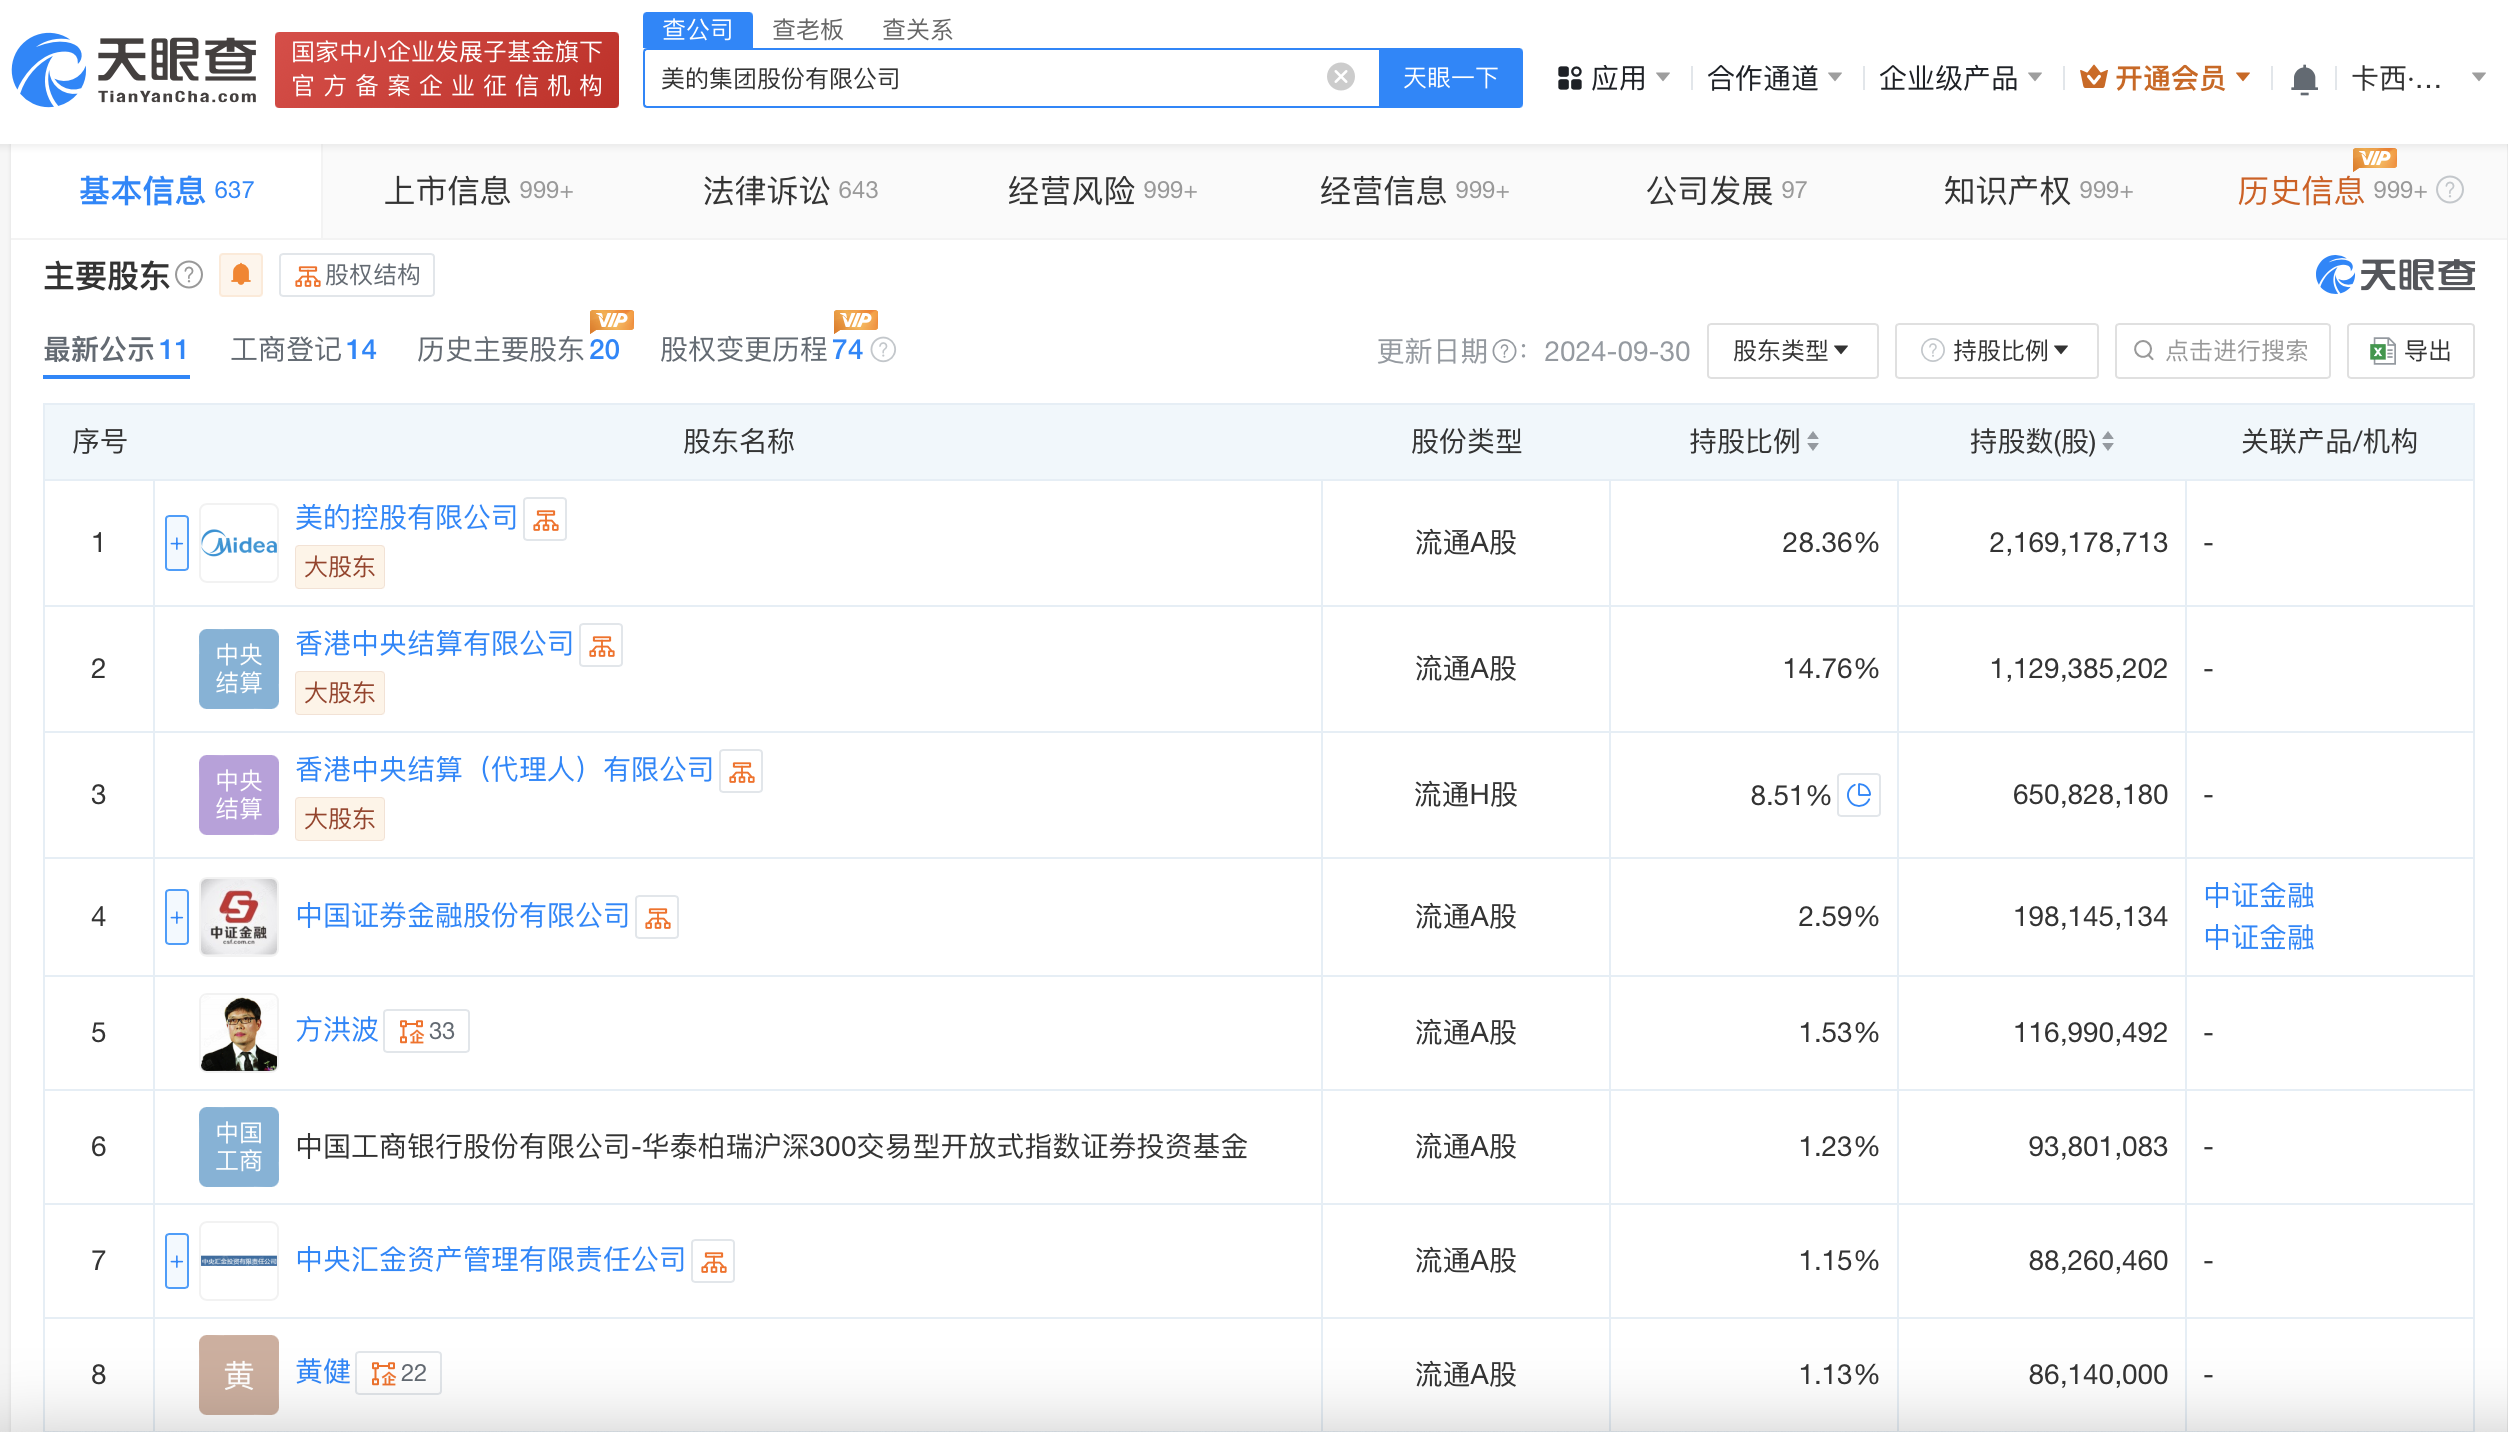
Task: Export shareholder list with 导出 button
Action: [2410, 351]
